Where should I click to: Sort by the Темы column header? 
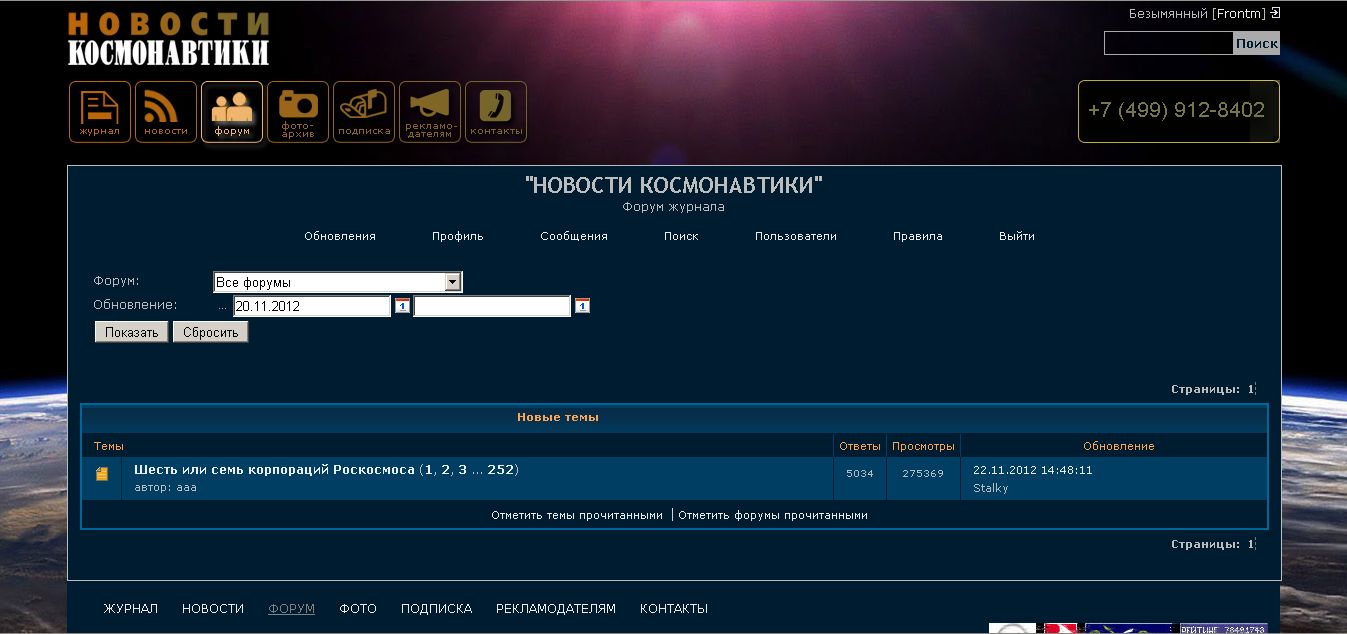(109, 446)
